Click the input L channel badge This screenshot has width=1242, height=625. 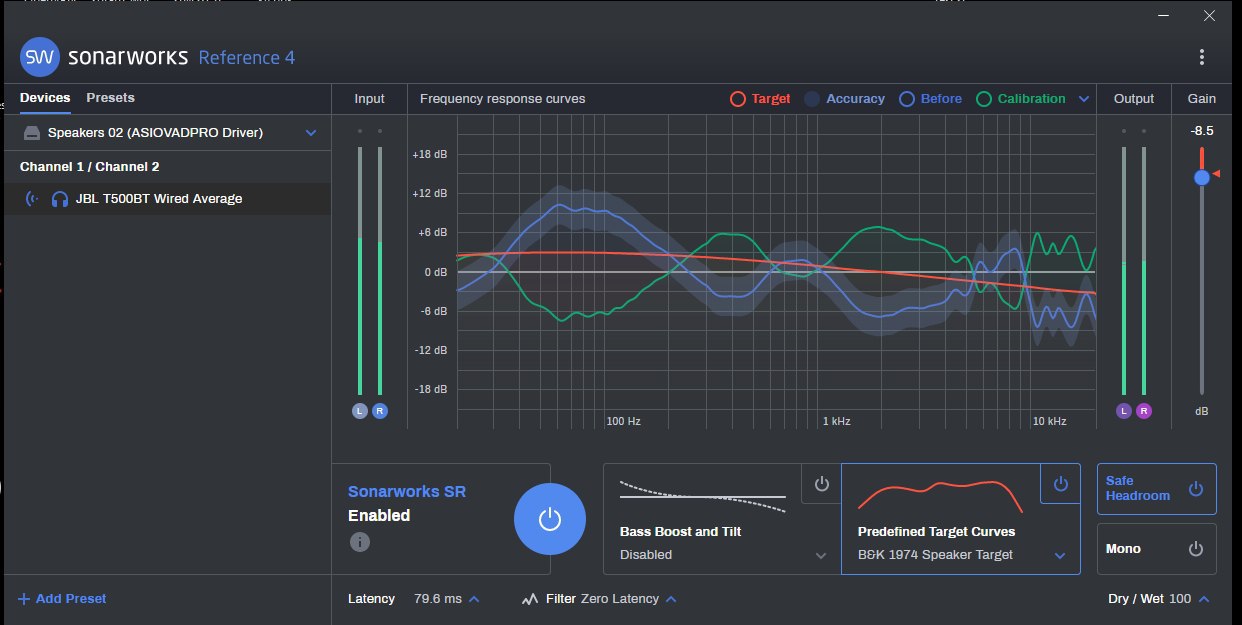(x=360, y=411)
